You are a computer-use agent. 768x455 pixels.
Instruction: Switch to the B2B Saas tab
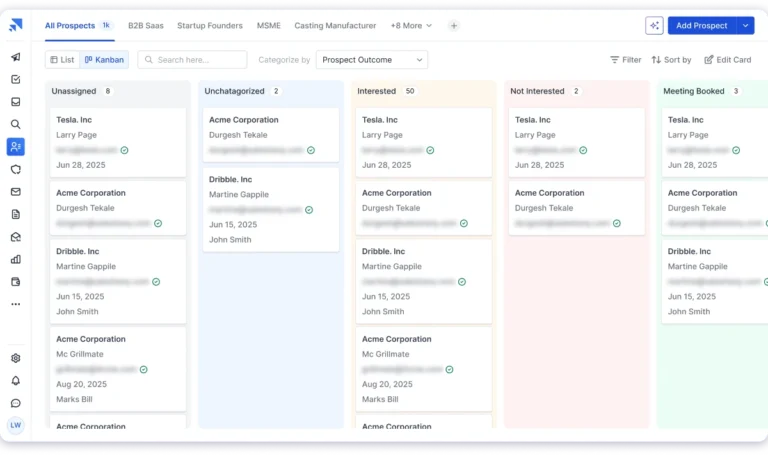point(146,25)
